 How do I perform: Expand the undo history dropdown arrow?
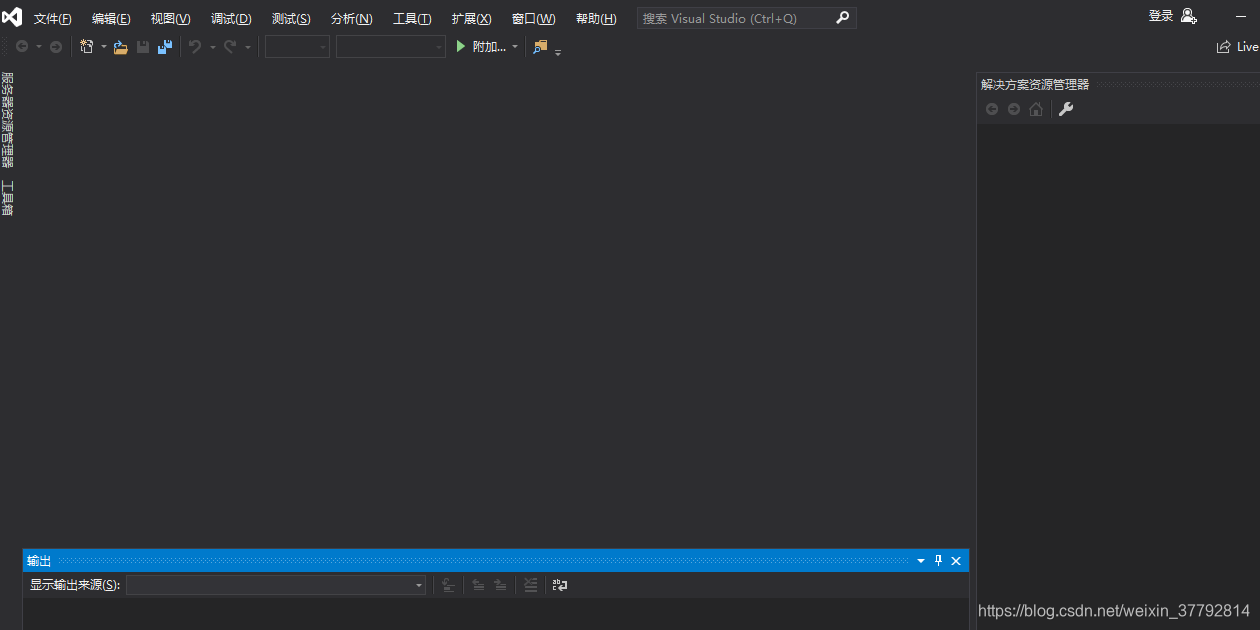pyautogui.click(x=212, y=47)
